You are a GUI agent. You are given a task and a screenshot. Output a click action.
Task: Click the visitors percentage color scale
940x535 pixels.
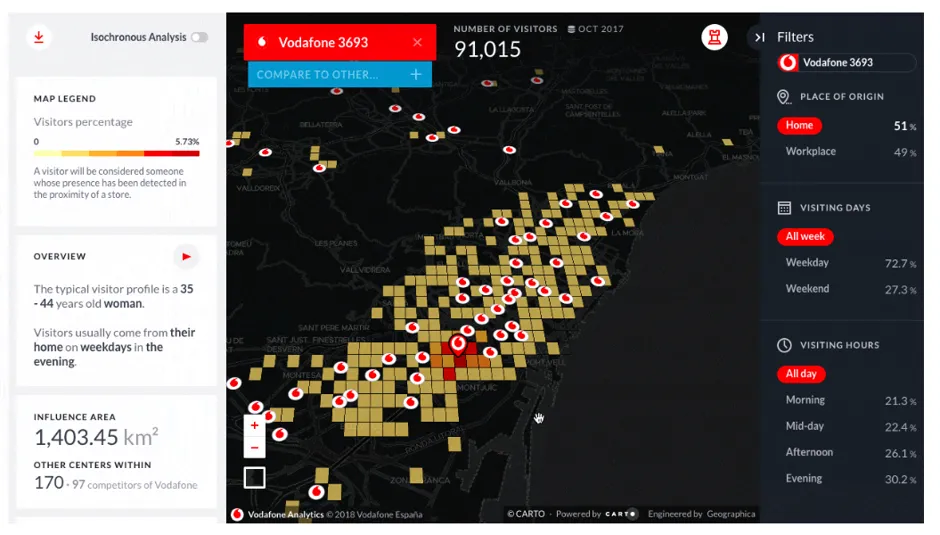tap(116, 154)
